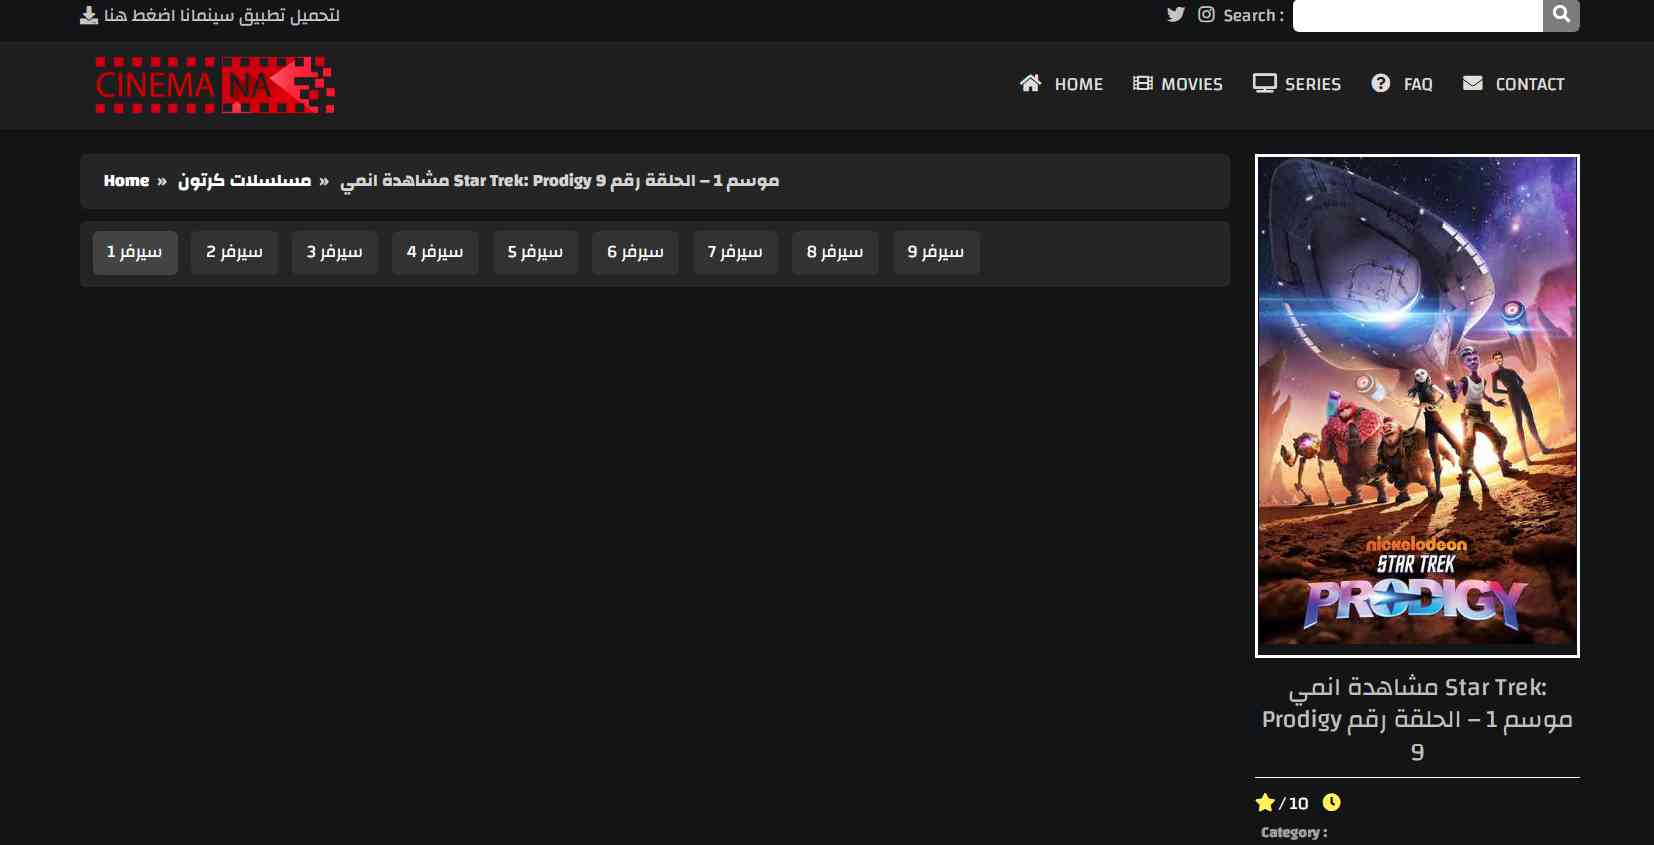Open the Home menu item
Image resolution: width=1654 pixels, height=845 pixels.
tap(1061, 84)
